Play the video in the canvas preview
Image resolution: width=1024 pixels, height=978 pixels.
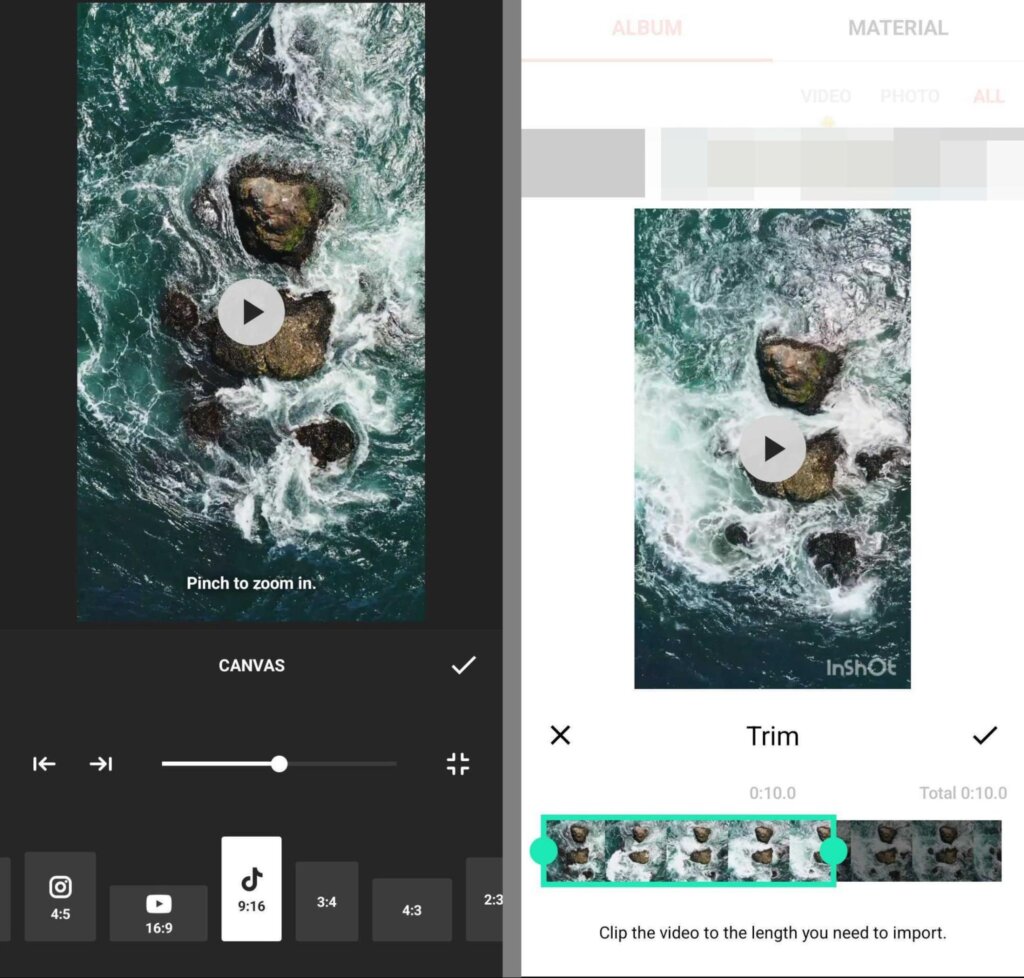[x=250, y=311]
